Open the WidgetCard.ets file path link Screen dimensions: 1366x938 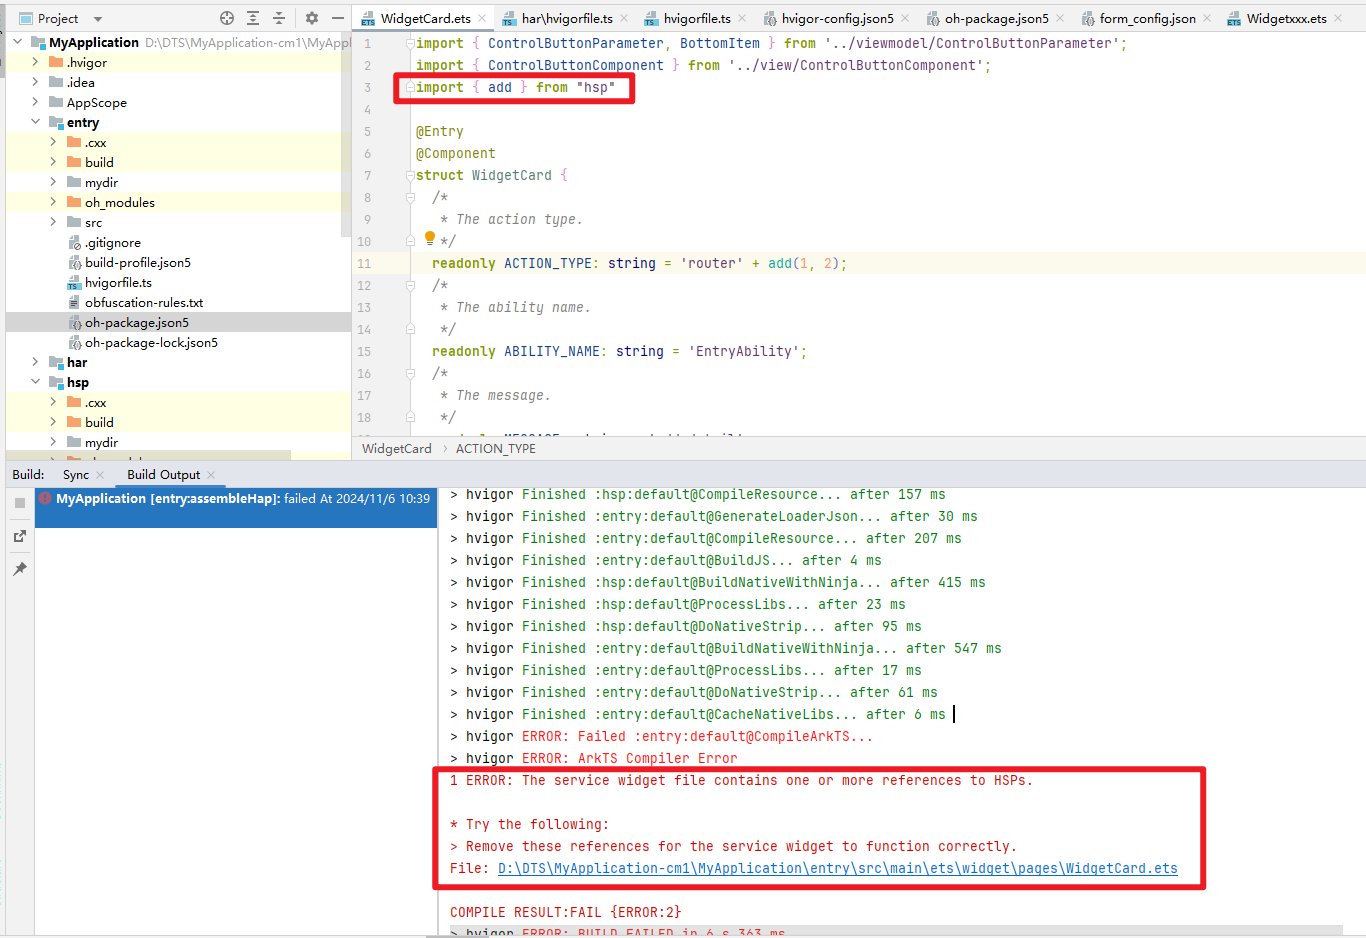838,868
